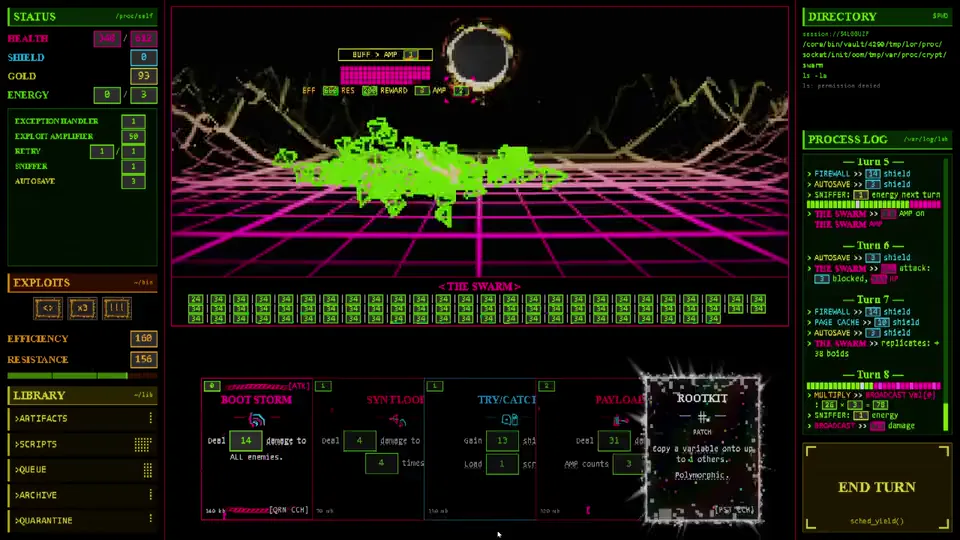The height and width of the screenshot is (540, 960).
Task: Click the SYN Flood card icon
Action: click(x=398, y=420)
